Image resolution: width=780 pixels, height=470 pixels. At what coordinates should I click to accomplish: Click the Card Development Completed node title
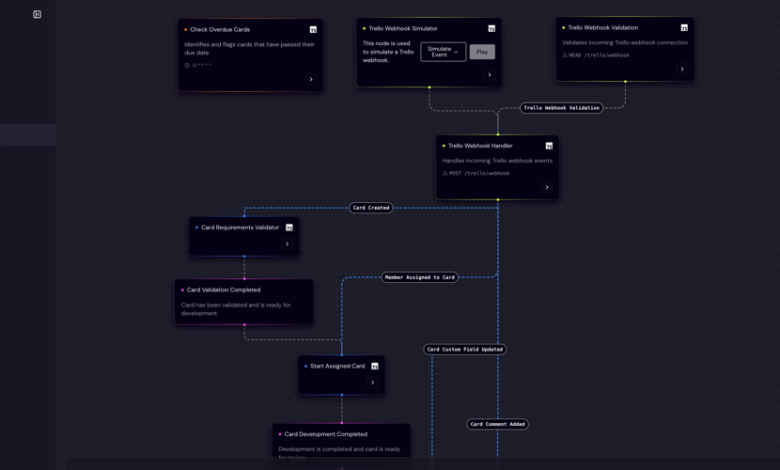(x=326, y=434)
